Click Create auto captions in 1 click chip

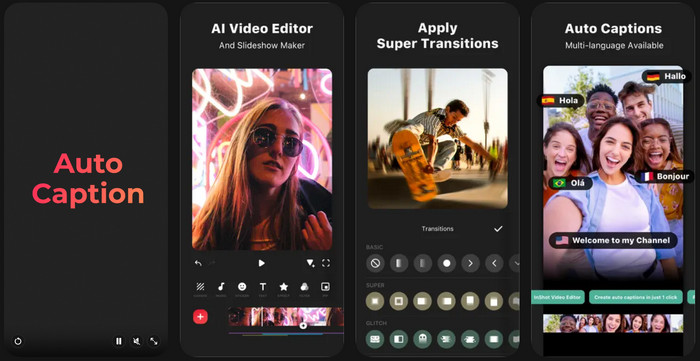(636, 297)
